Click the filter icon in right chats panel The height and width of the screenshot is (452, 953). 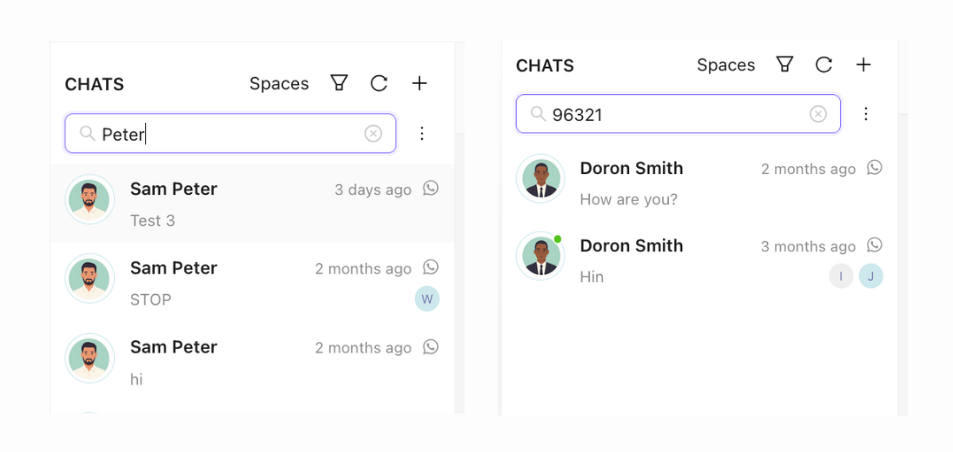785,65
